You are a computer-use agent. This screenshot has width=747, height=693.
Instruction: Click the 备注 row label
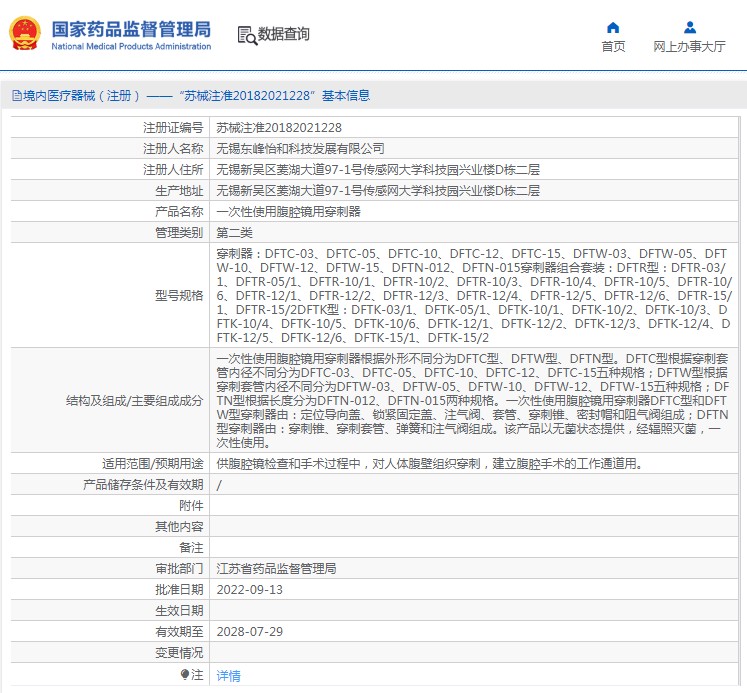(x=191, y=548)
